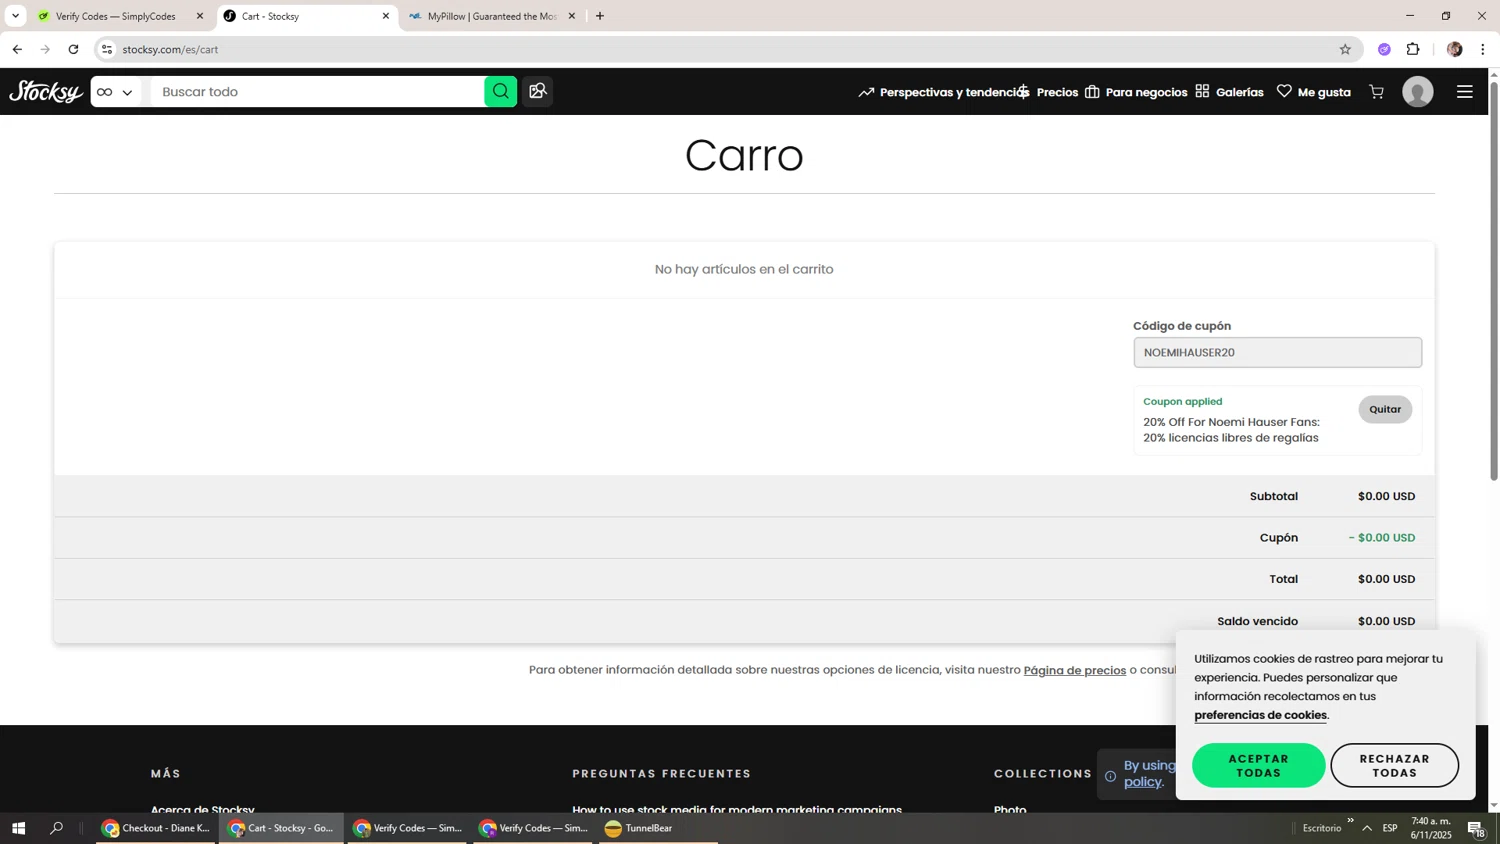Click the Stocksy logo
This screenshot has height=844, width=1500.
pyautogui.click(x=46, y=92)
